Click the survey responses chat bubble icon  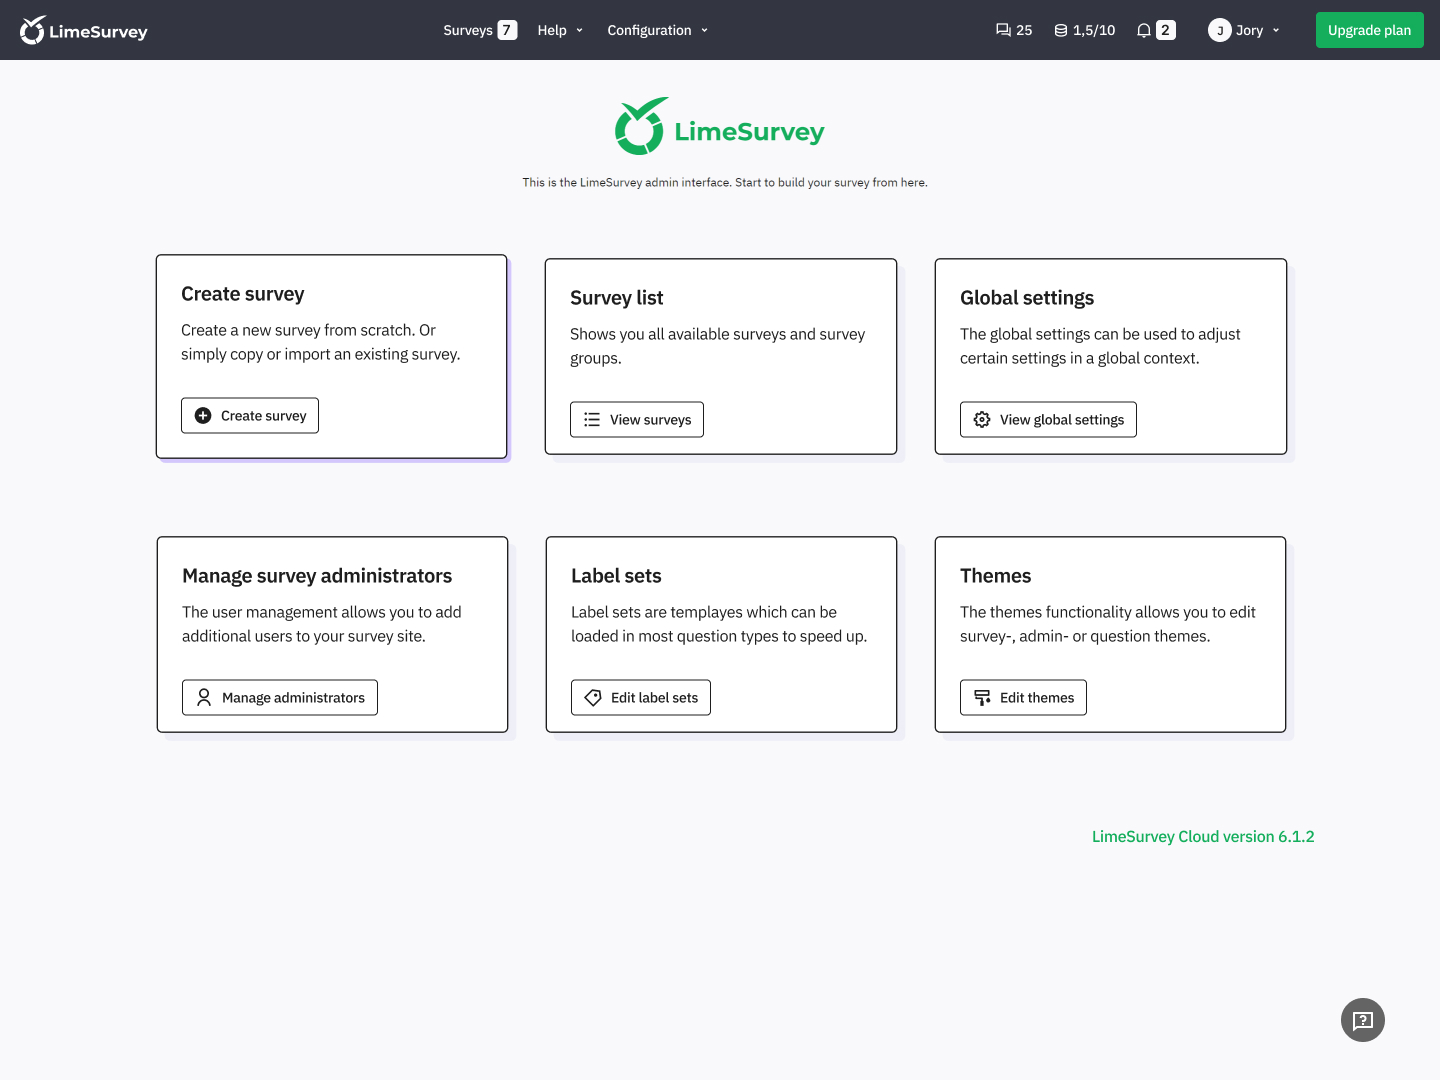(x=1002, y=30)
